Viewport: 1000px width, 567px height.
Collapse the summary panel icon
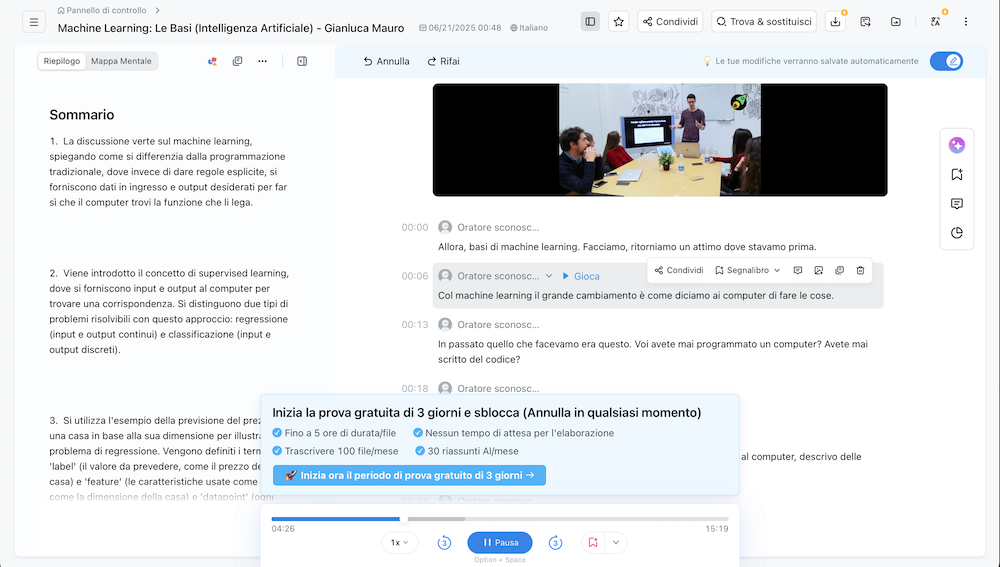(x=302, y=61)
